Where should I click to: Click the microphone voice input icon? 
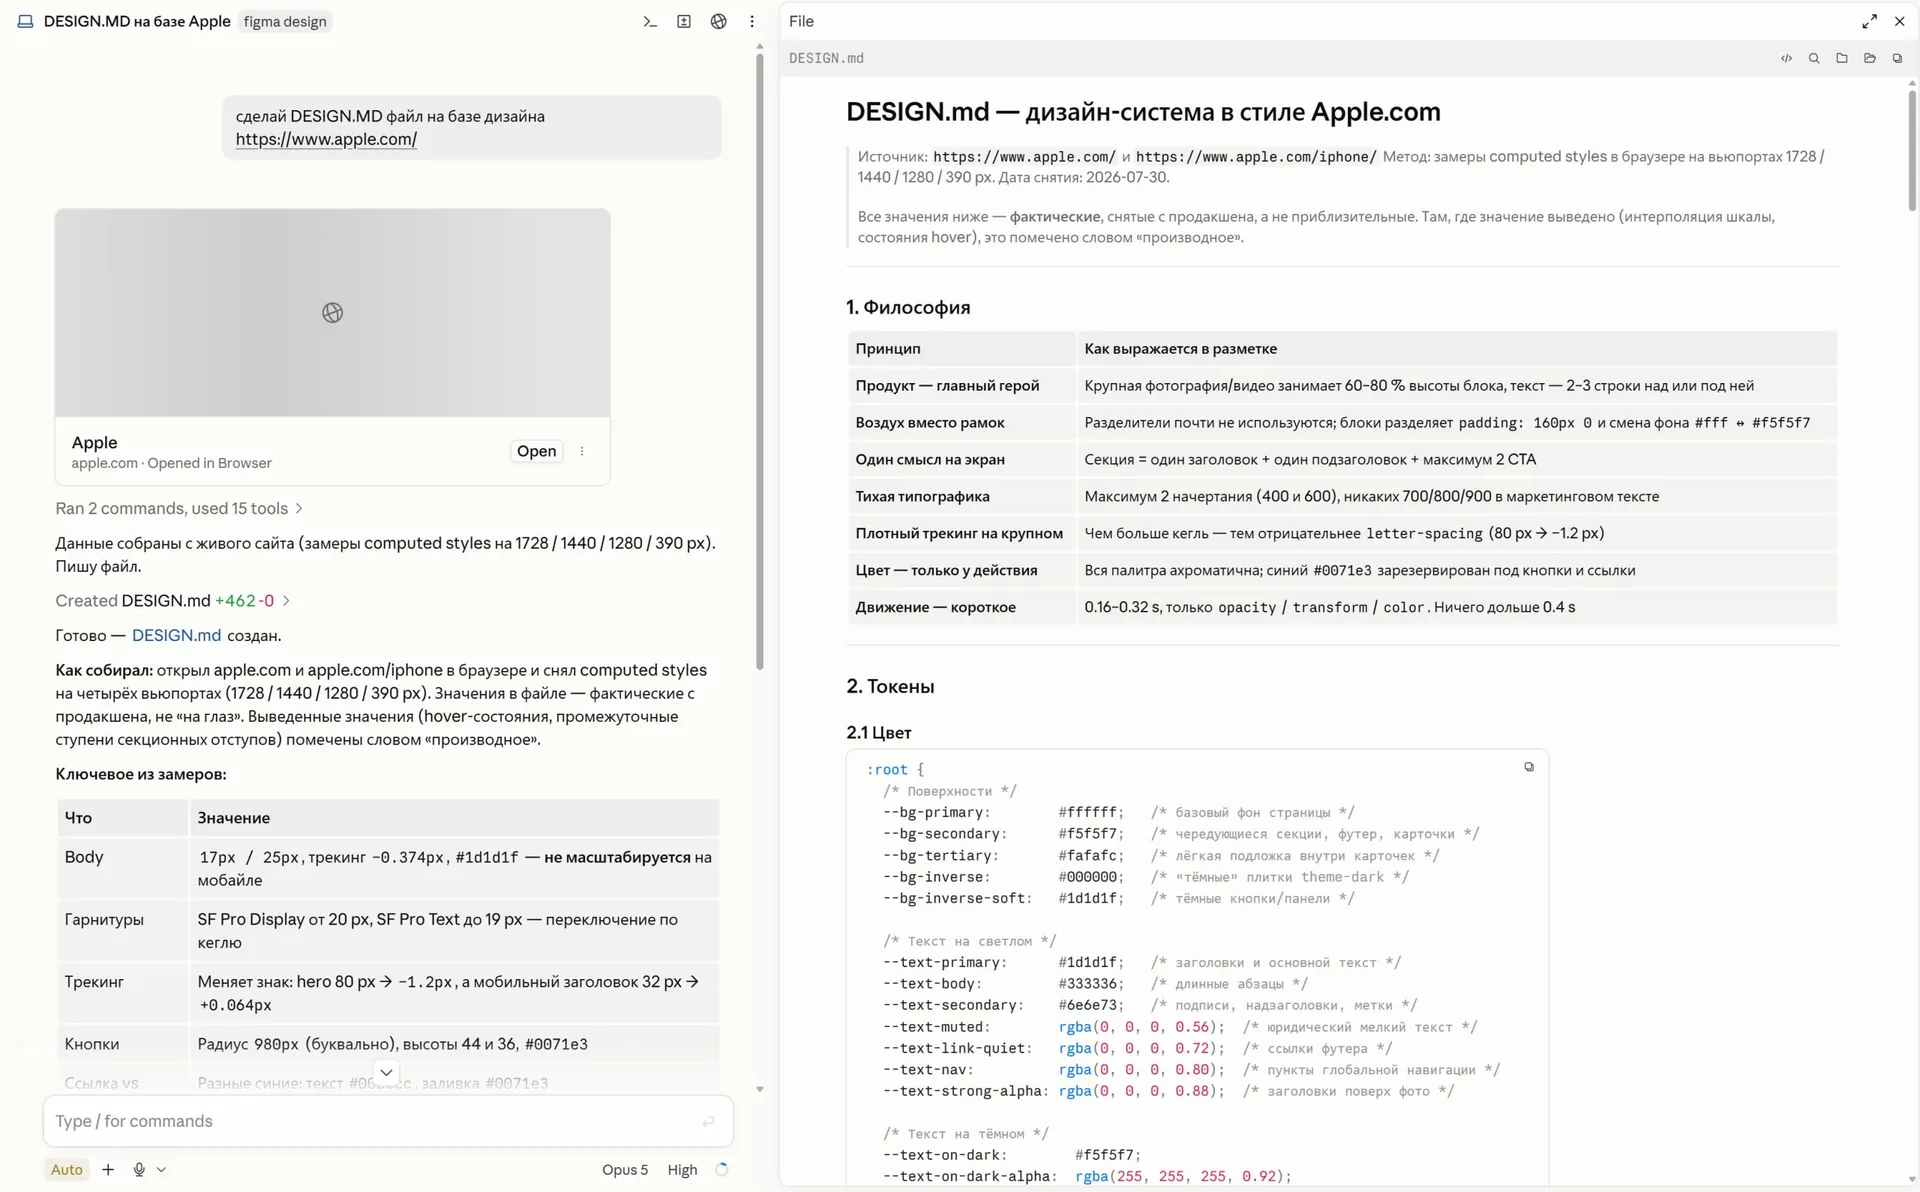[139, 1169]
